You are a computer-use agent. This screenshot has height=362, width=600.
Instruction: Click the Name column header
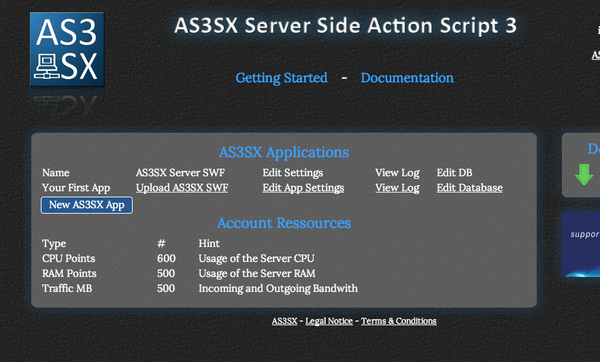pyautogui.click(x=56, y=173)
